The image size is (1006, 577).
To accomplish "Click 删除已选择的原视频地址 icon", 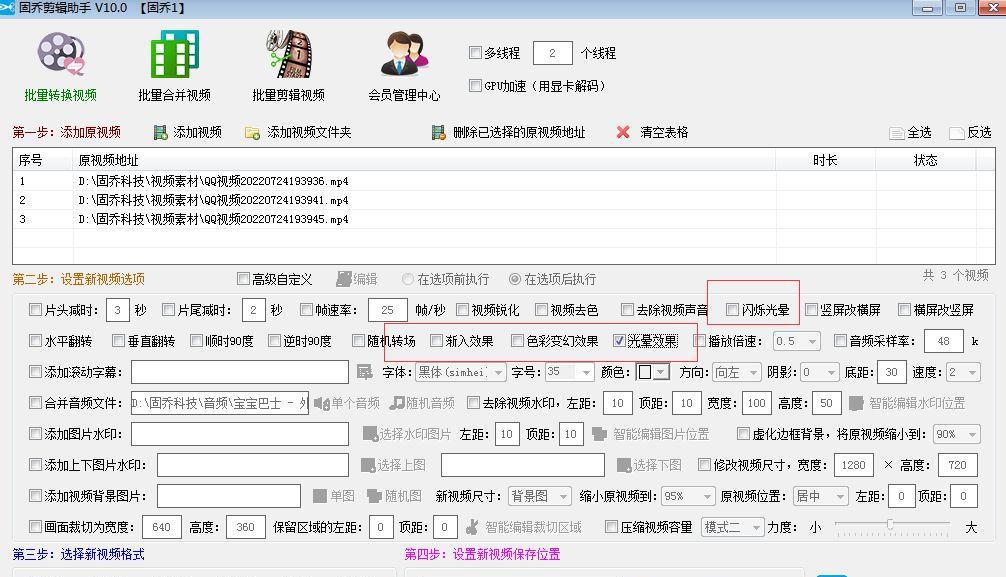I will click(x=437, y=133).
